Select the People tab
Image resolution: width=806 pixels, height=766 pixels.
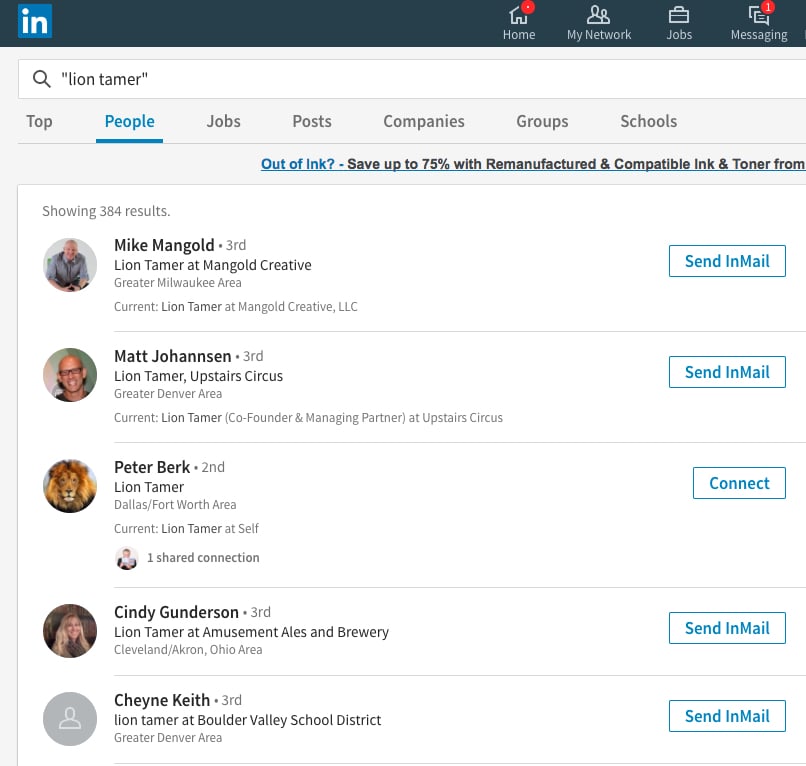(x=130, y=121)
